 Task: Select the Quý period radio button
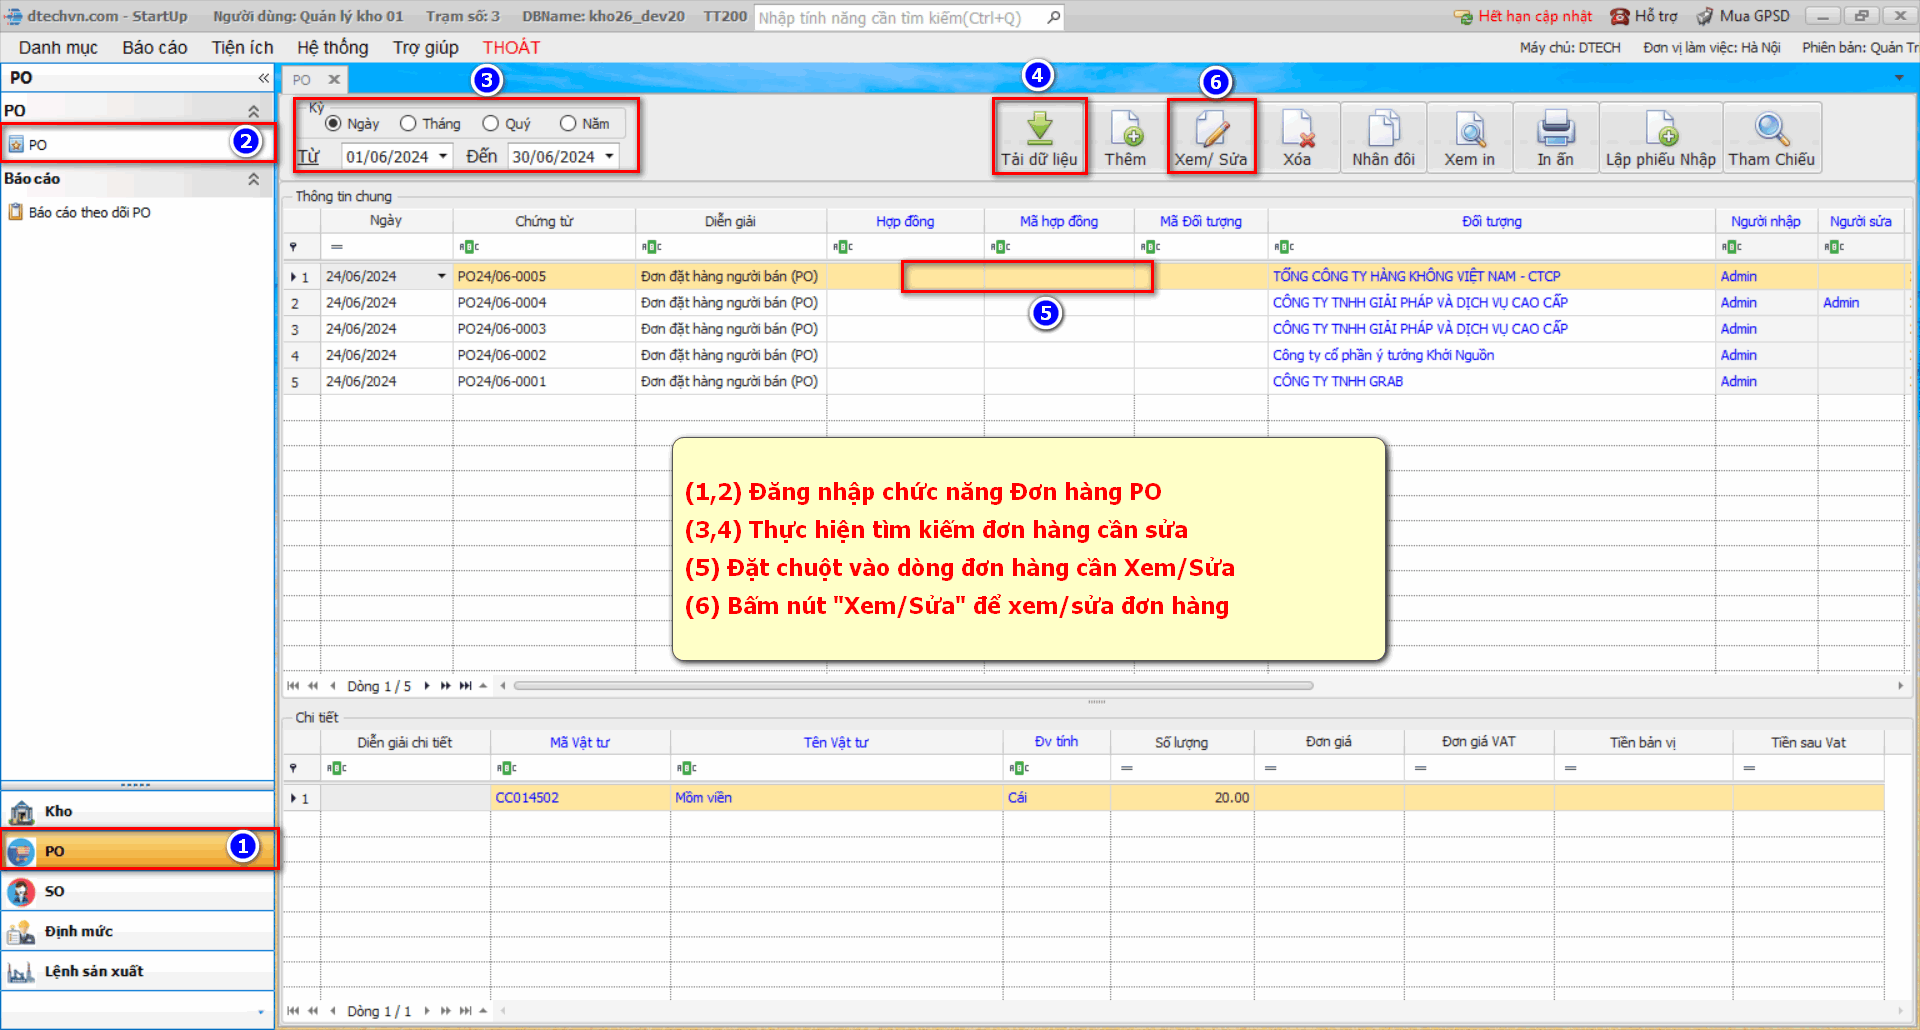(490, 124)
